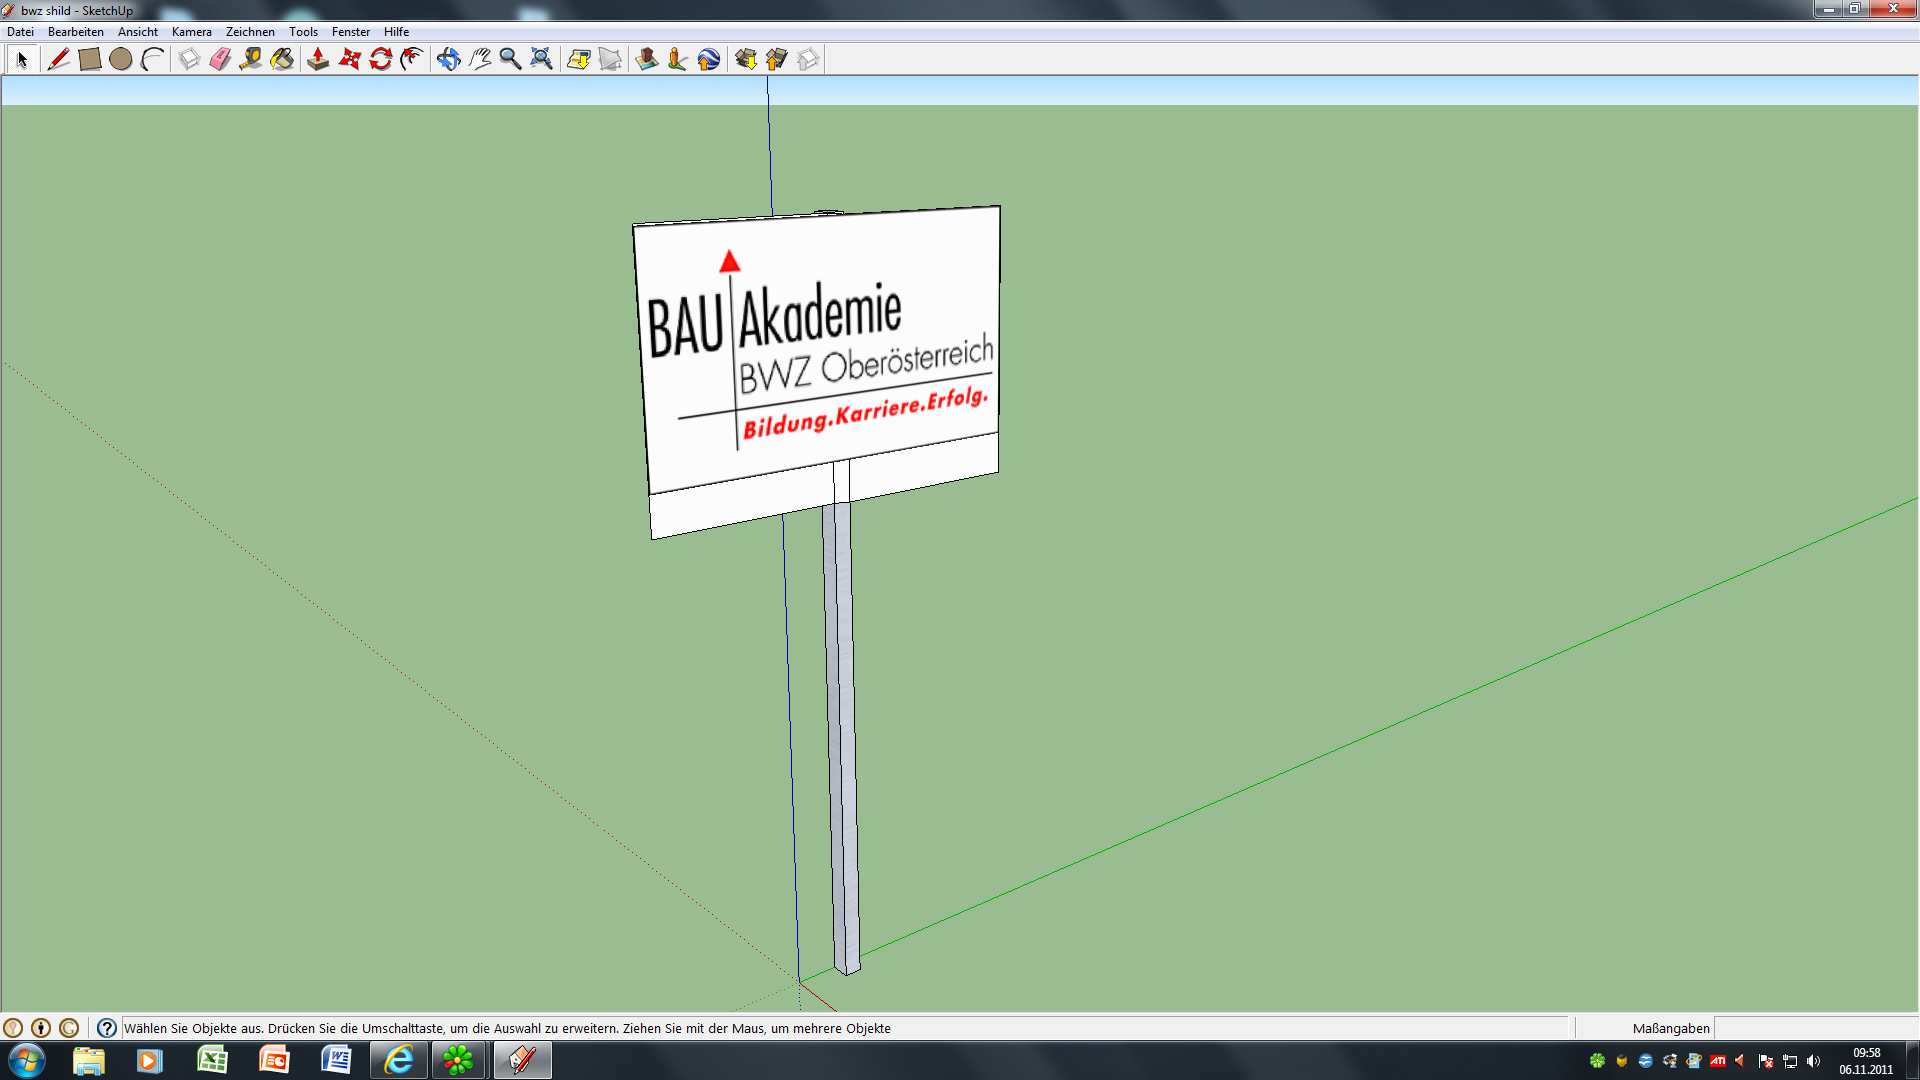Click the Share Component icon
Viewport: 1920px width, 1080px height.
click(807, 60)
